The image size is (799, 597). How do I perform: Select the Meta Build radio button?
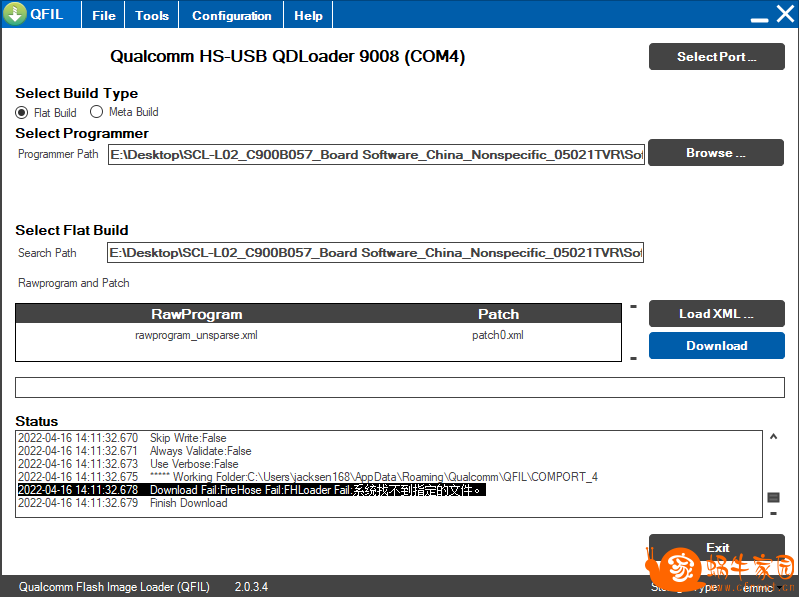[96, 112]
